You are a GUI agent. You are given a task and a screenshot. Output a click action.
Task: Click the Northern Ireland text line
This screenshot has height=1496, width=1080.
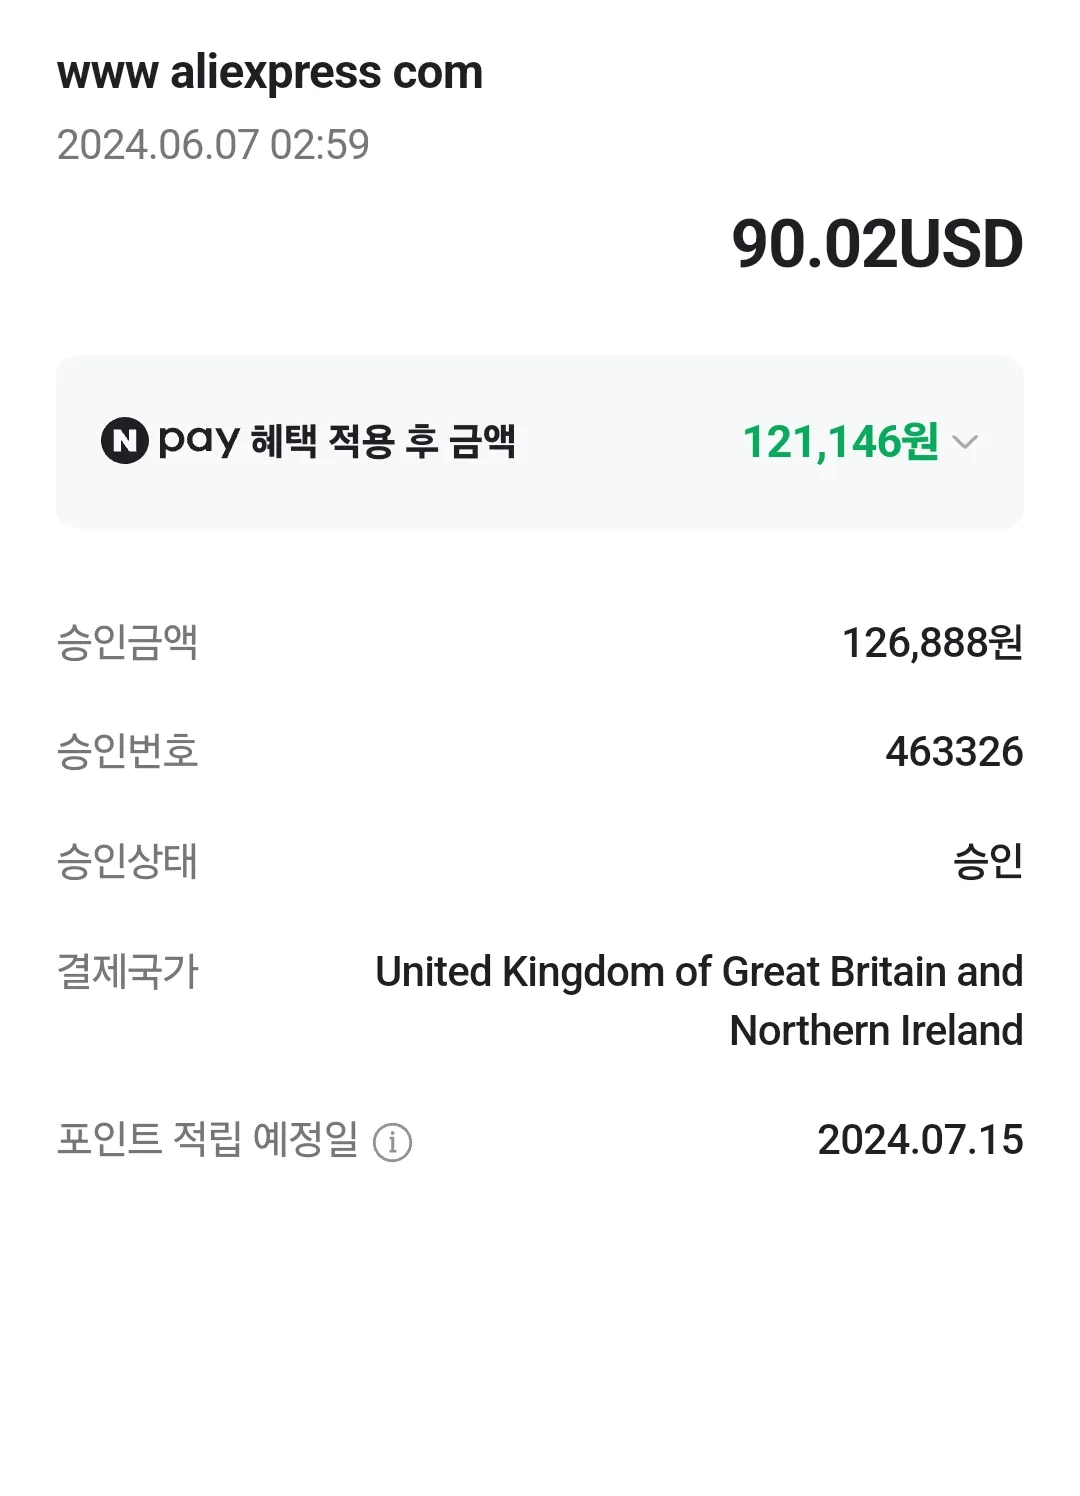point(876,1030)
